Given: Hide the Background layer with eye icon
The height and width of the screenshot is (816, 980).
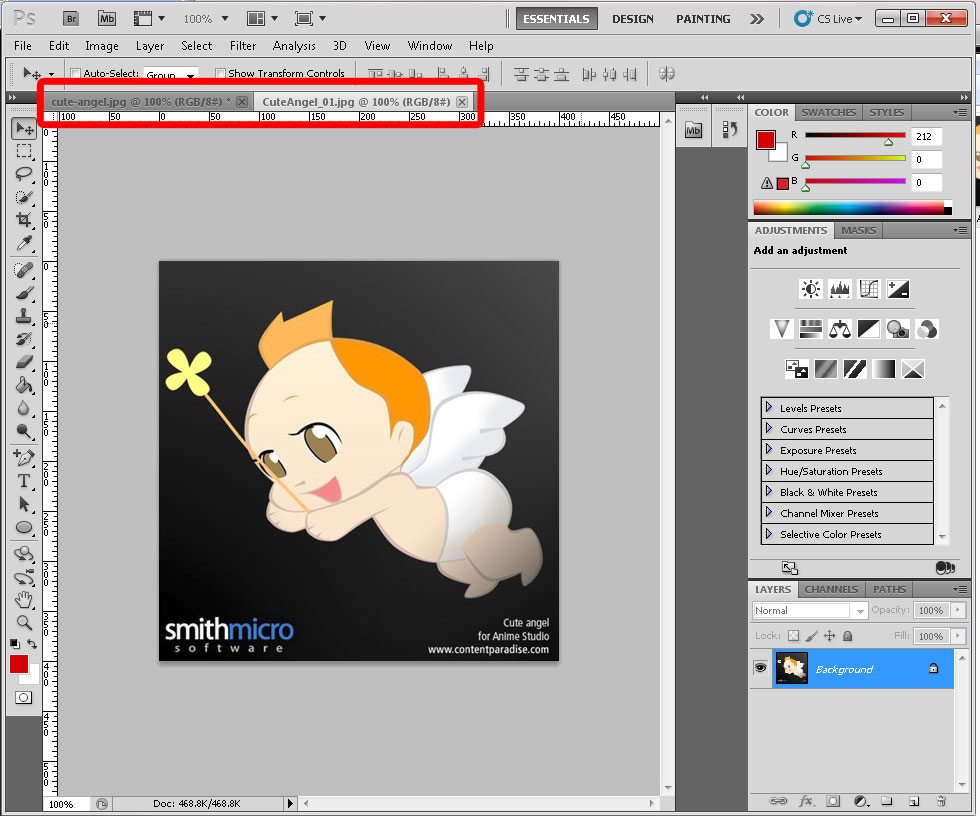Looking at the screenshot, I should [760, 668].
